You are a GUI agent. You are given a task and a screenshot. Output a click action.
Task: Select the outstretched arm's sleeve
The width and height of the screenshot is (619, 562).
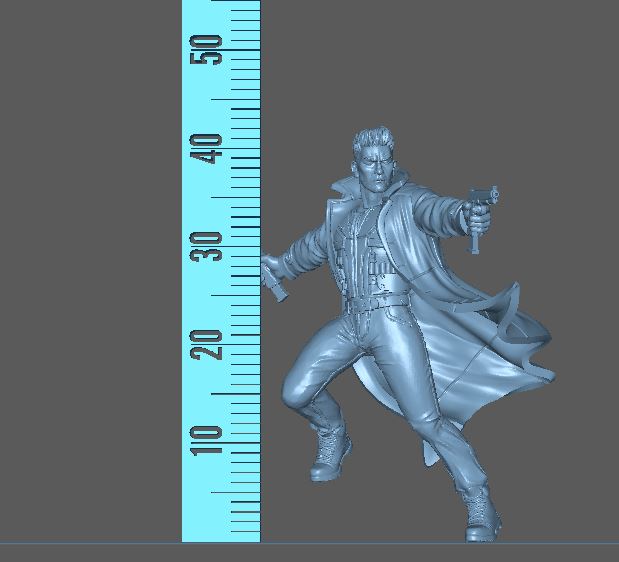(x=428, y=213)
